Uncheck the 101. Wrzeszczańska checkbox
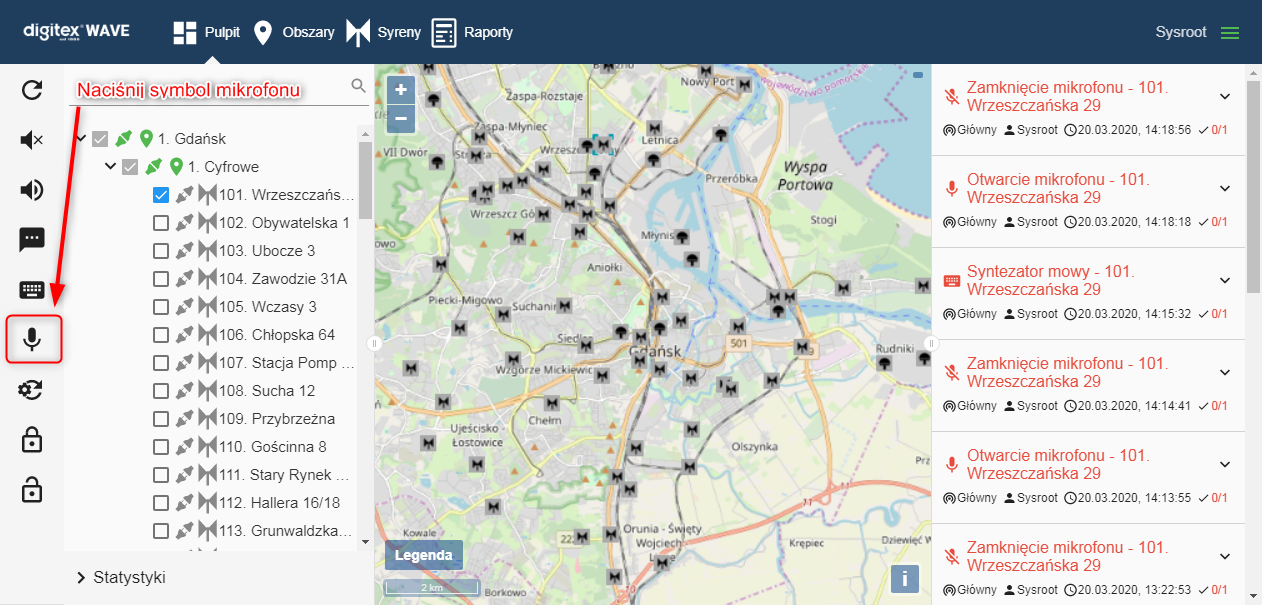The image size is (1262, 605). (161, 195)
